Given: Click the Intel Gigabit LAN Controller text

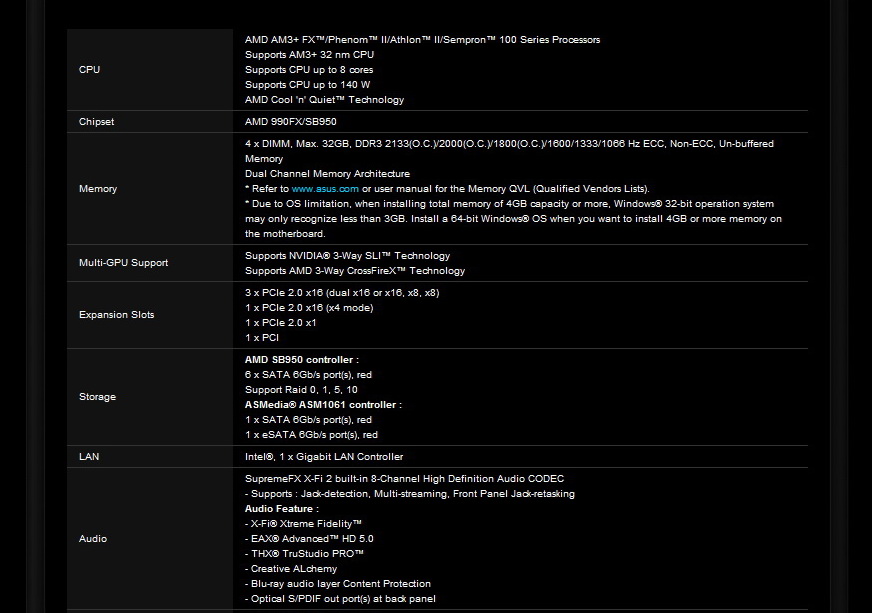Looking at the screenshot, I should 324,457.
